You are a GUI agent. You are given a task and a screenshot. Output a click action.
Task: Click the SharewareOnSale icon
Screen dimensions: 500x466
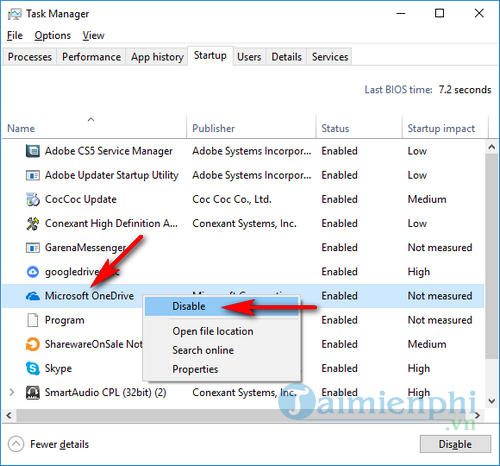(x=33, y=344)
